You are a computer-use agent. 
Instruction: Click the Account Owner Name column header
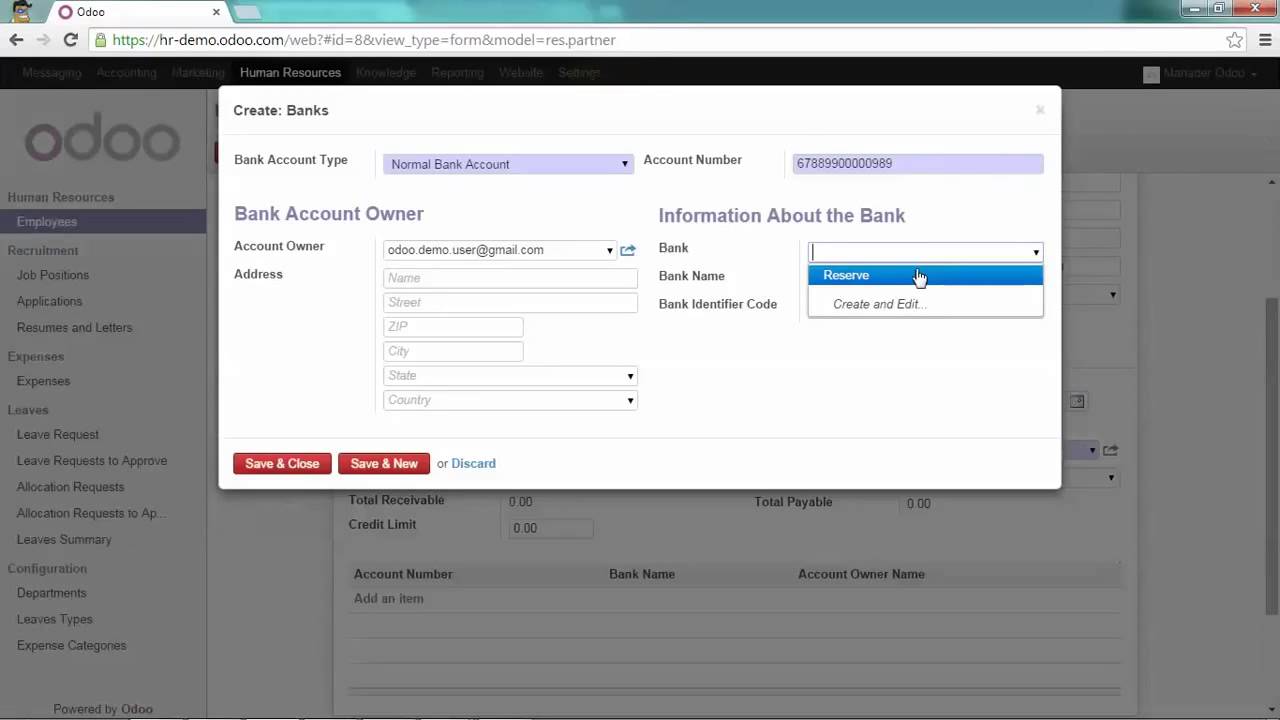click(x=861, y=574)
